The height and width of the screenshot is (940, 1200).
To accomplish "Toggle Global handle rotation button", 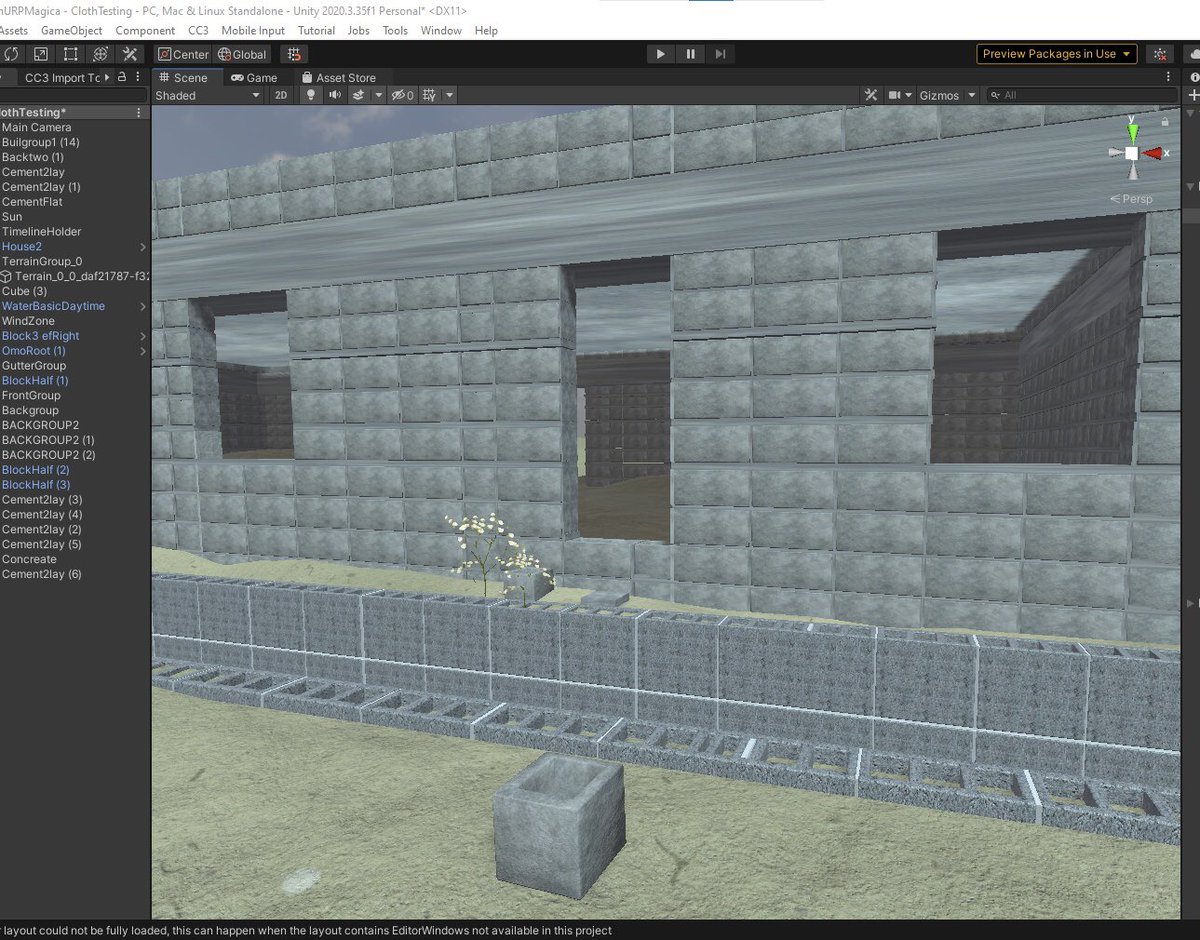I will (242, 55).
